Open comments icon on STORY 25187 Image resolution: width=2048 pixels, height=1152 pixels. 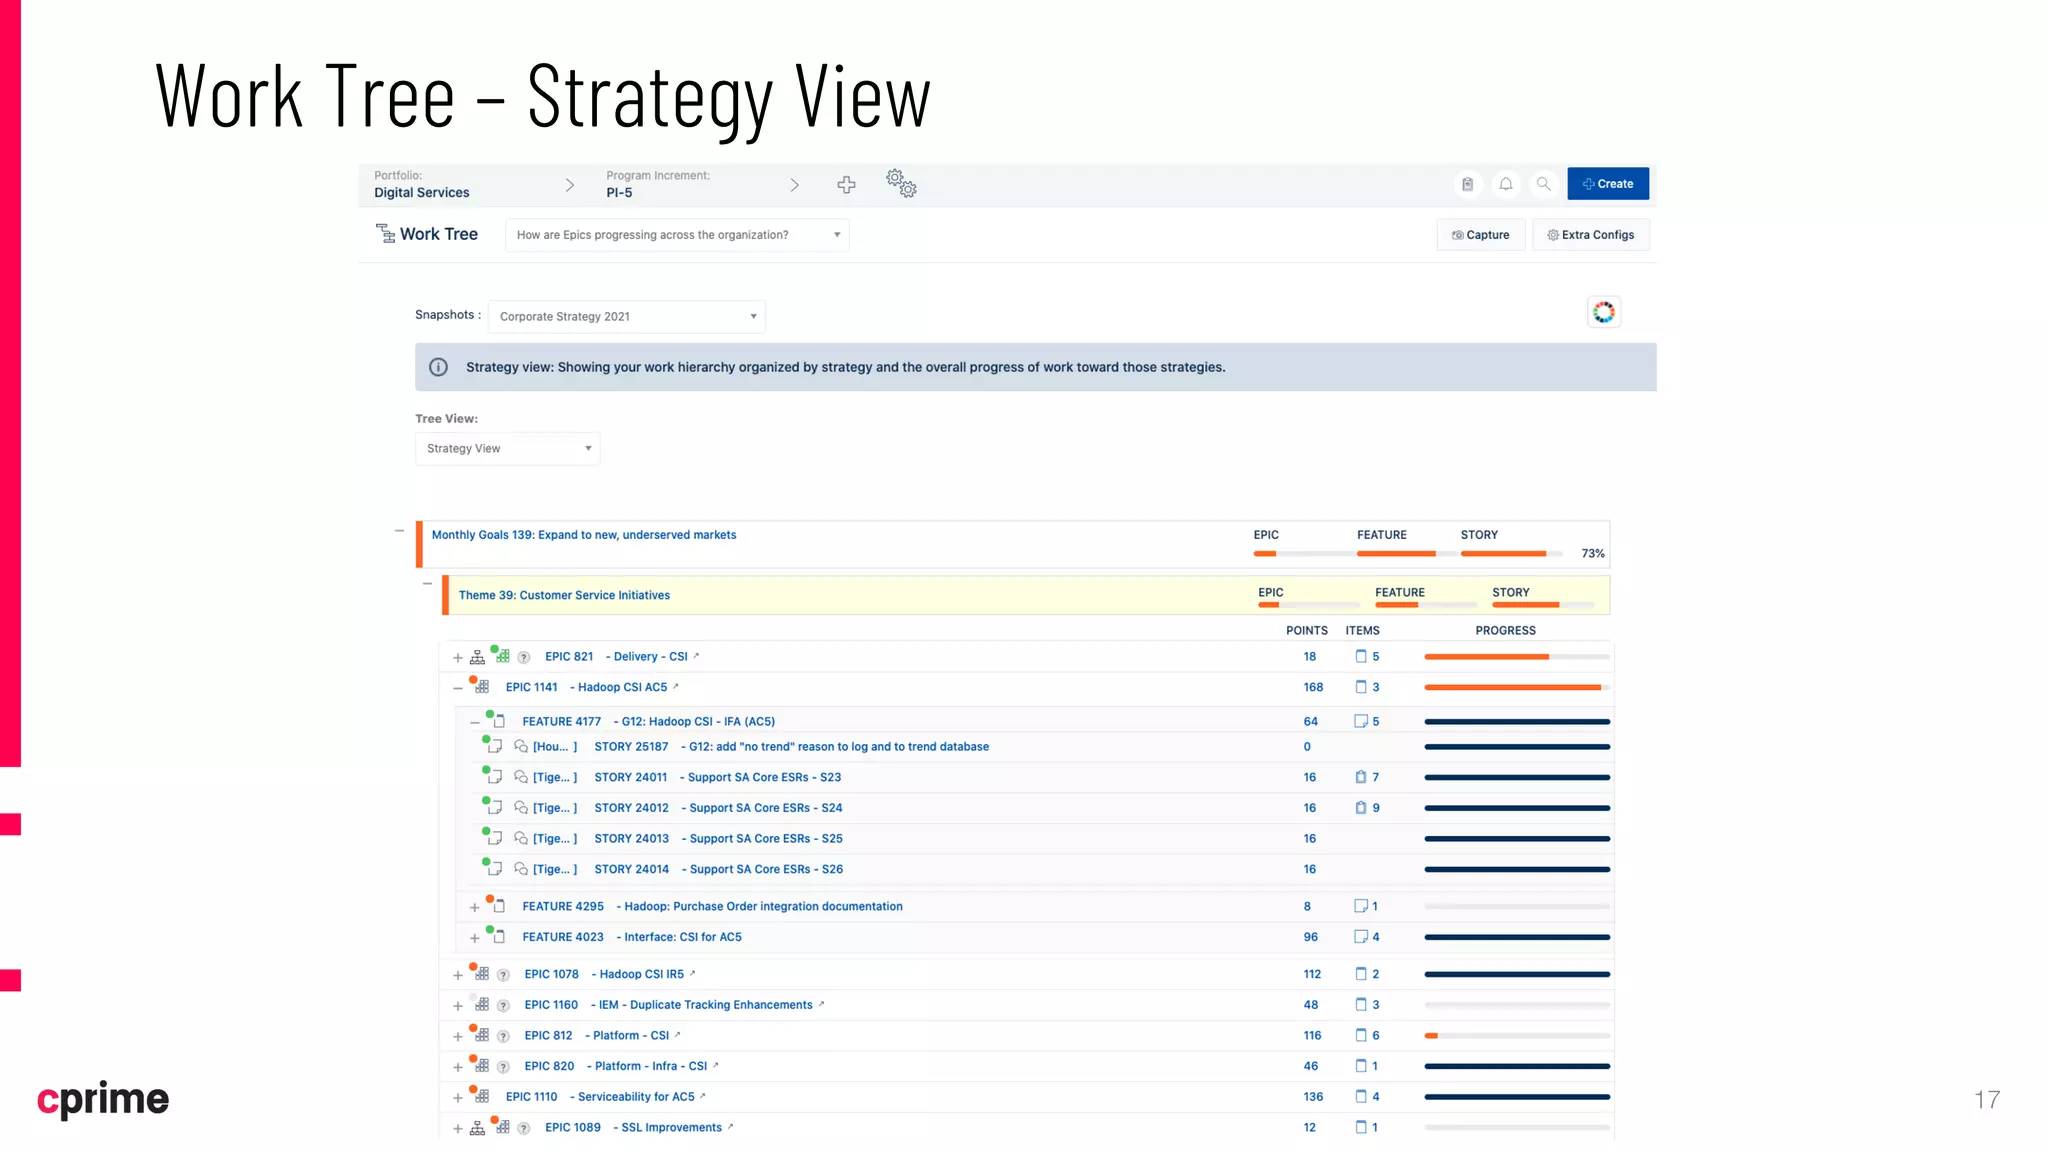coord(520,747)
